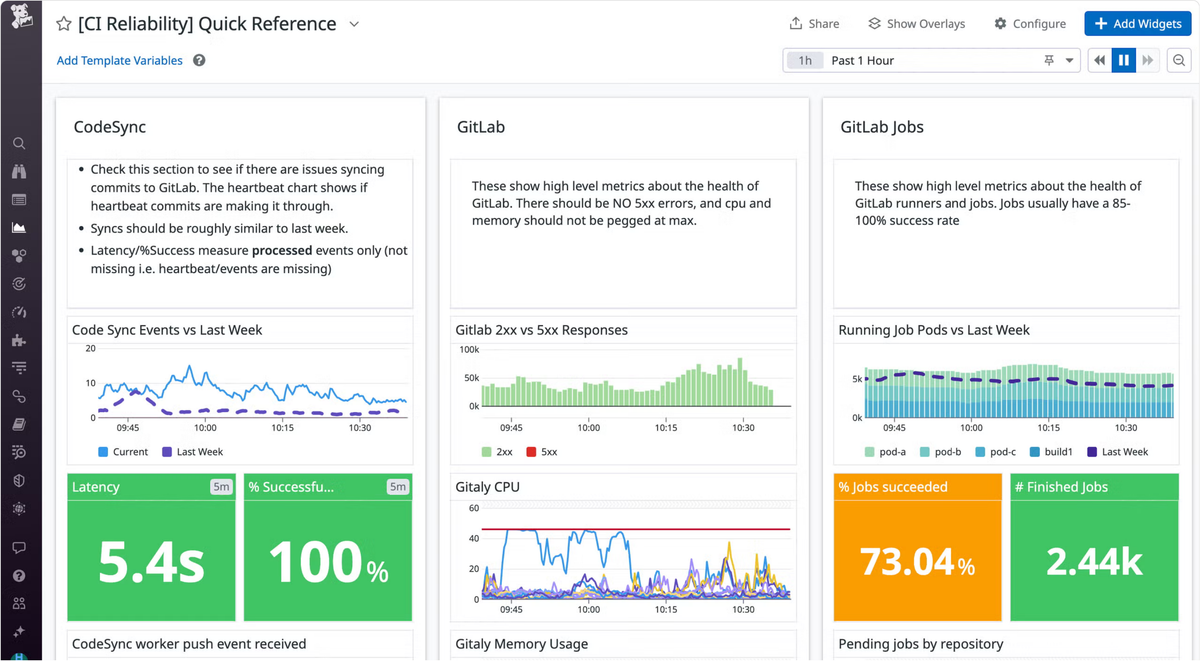Image resolution: width=1200 pixels, height=661 pixels.
Task: Open the Dashboards chart icon in sidebar
Action: 19,228
